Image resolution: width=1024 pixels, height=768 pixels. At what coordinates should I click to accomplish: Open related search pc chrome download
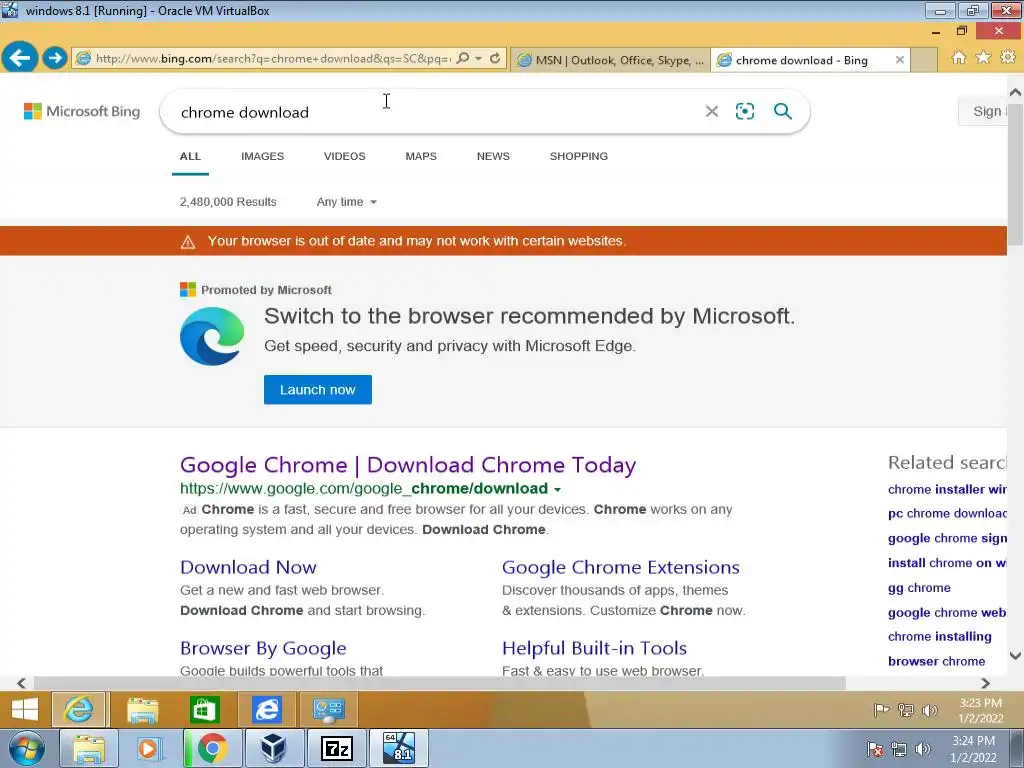click(947, 513)
